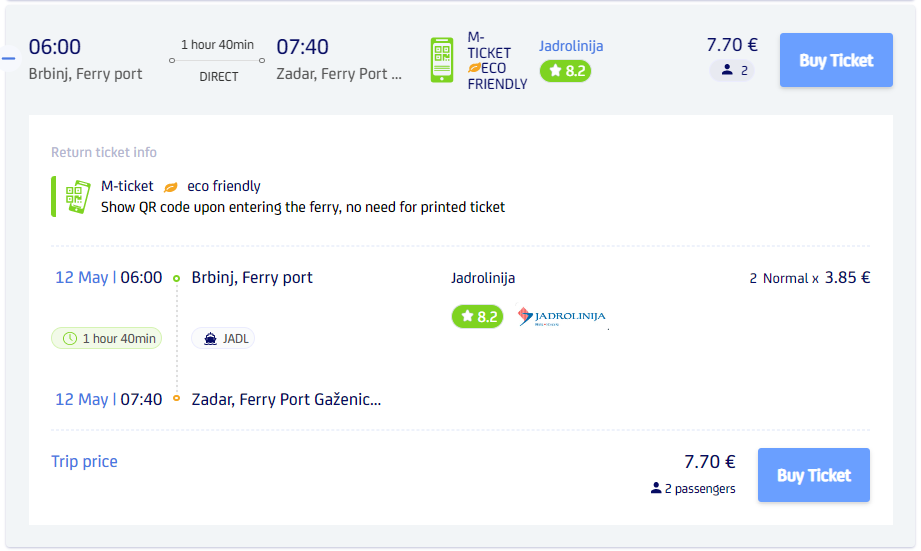
Task: Collapse the trip details with minus toggle
Action: 8,58
